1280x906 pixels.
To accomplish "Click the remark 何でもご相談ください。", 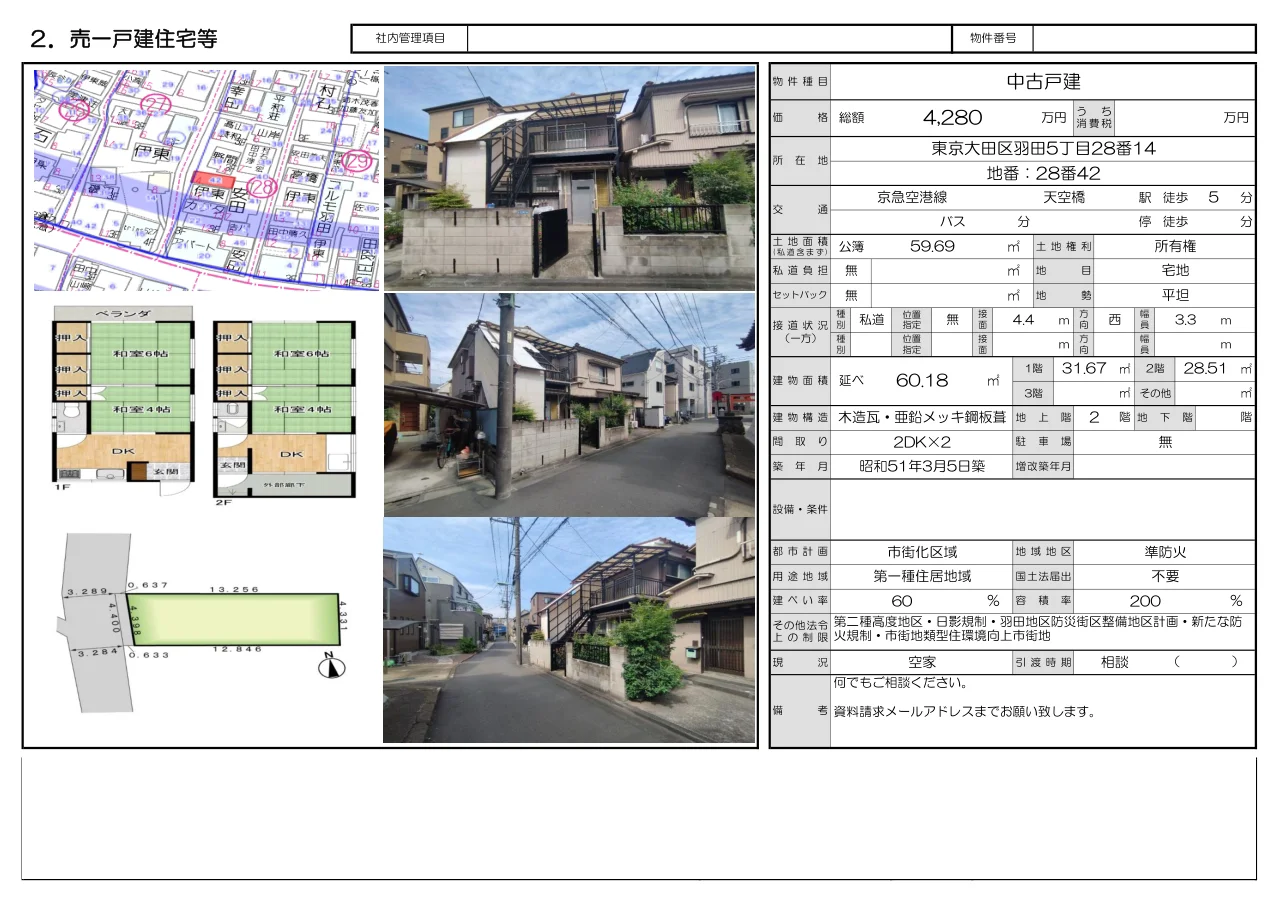I will (x=900, y=684).
